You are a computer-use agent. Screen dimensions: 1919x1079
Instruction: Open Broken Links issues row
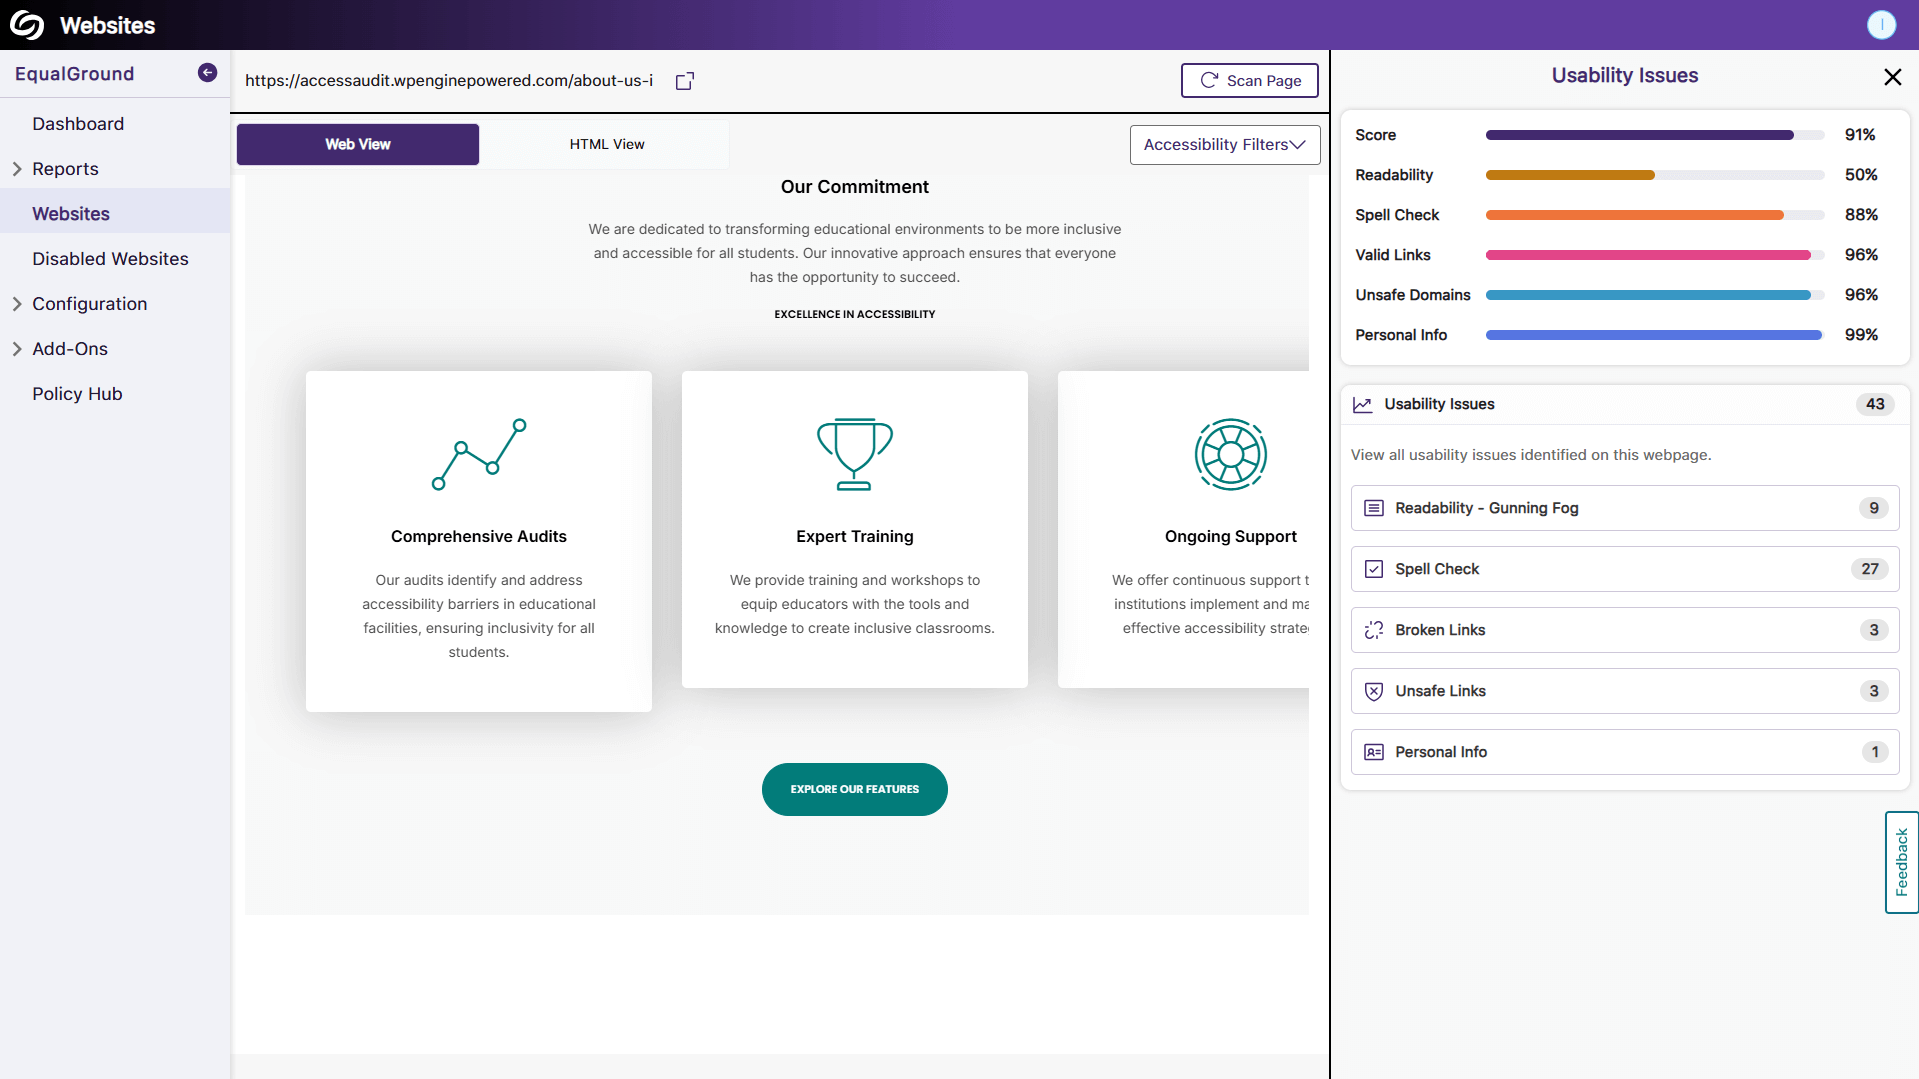click(1625, 630)
